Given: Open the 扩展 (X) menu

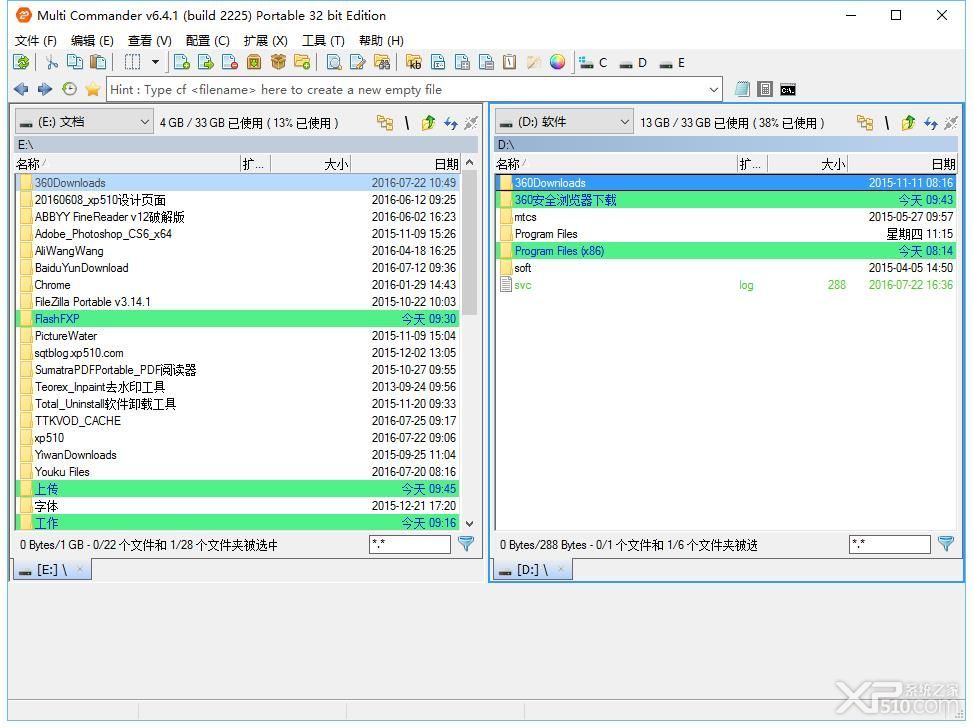Looking at the screenshot, I should pyautogui.click(x=266, y=40).
